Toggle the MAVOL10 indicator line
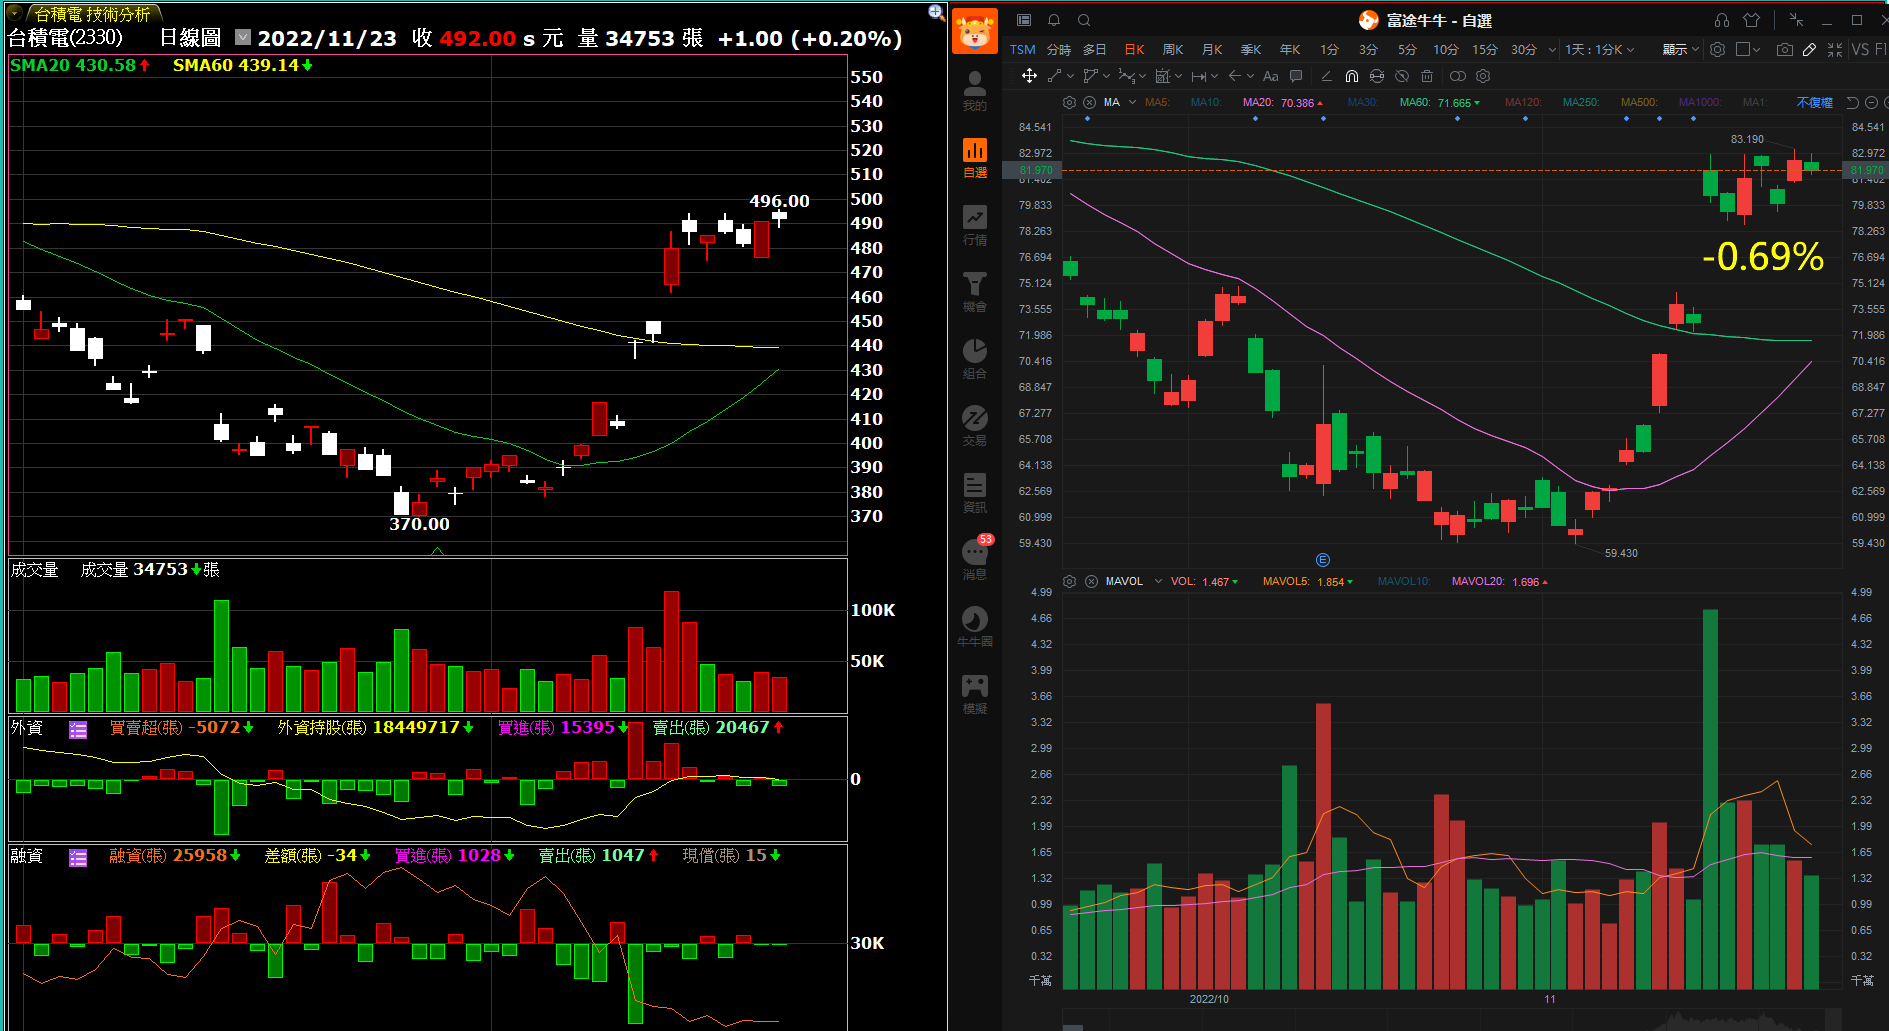Image resolution: width=1889 pixels, height=1031 pixels. pyautogui.click(x=1404, y=582)
